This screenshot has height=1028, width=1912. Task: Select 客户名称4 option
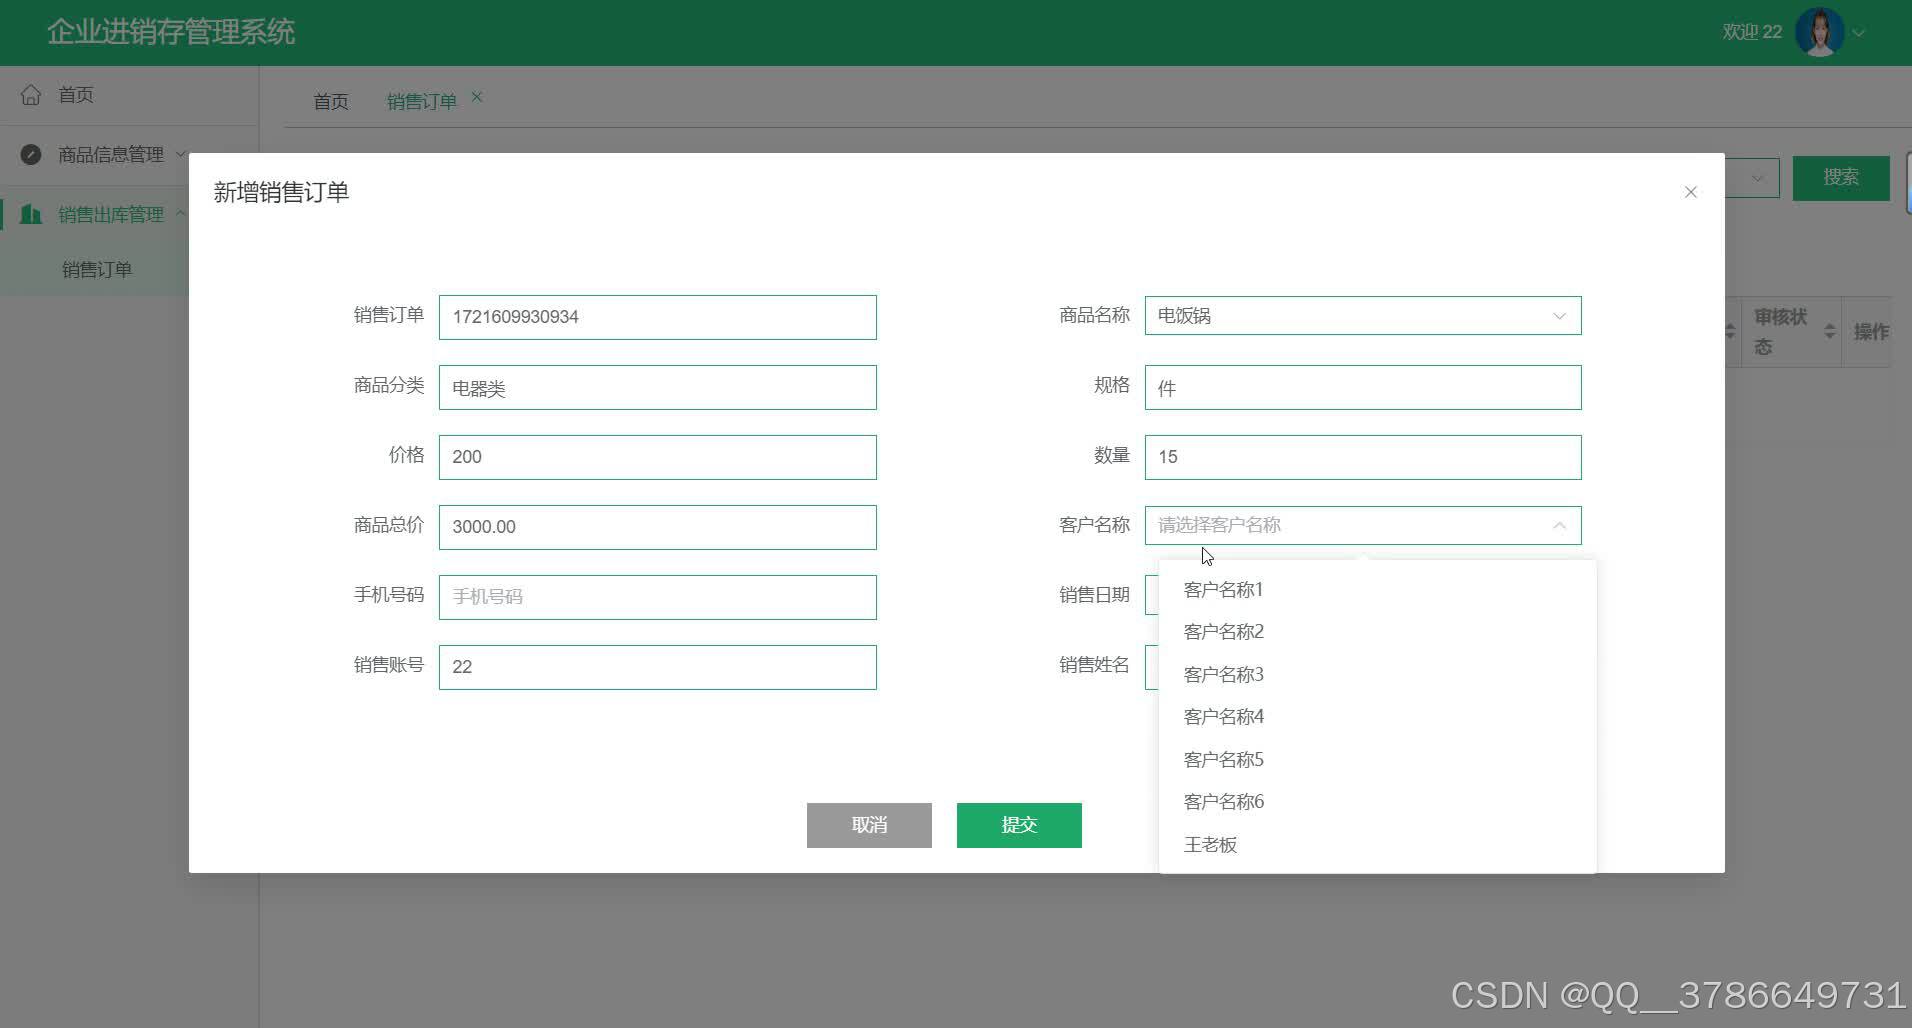coord(1377,717)
